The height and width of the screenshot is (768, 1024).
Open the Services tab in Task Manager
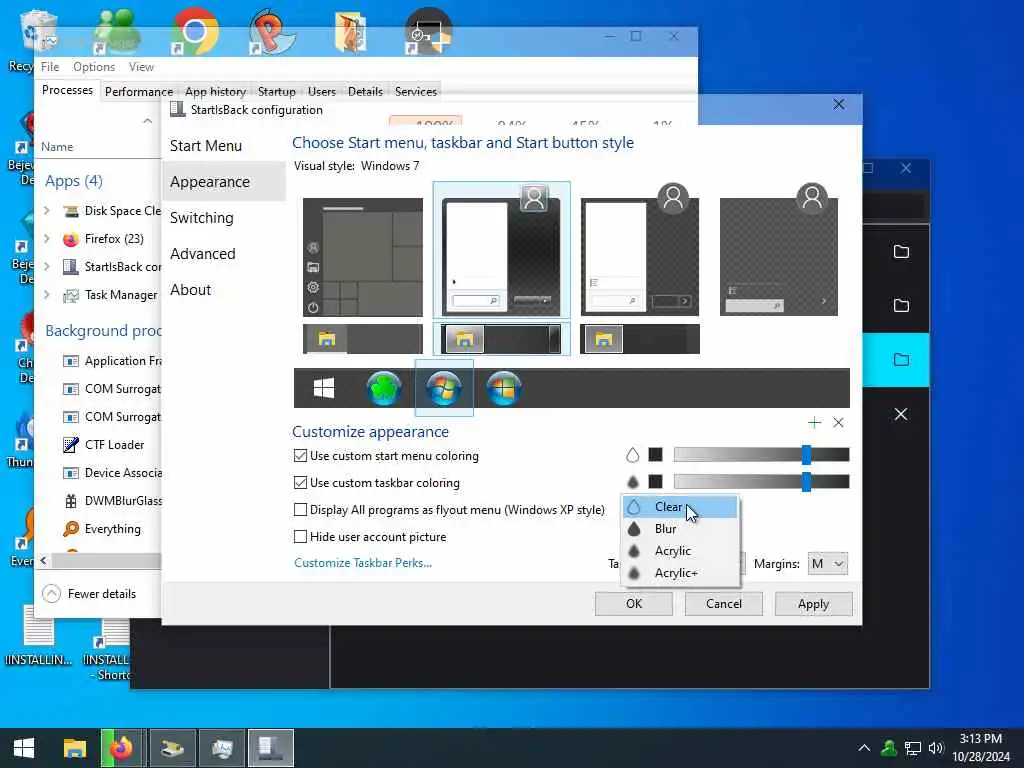click(x=415, y=91)
